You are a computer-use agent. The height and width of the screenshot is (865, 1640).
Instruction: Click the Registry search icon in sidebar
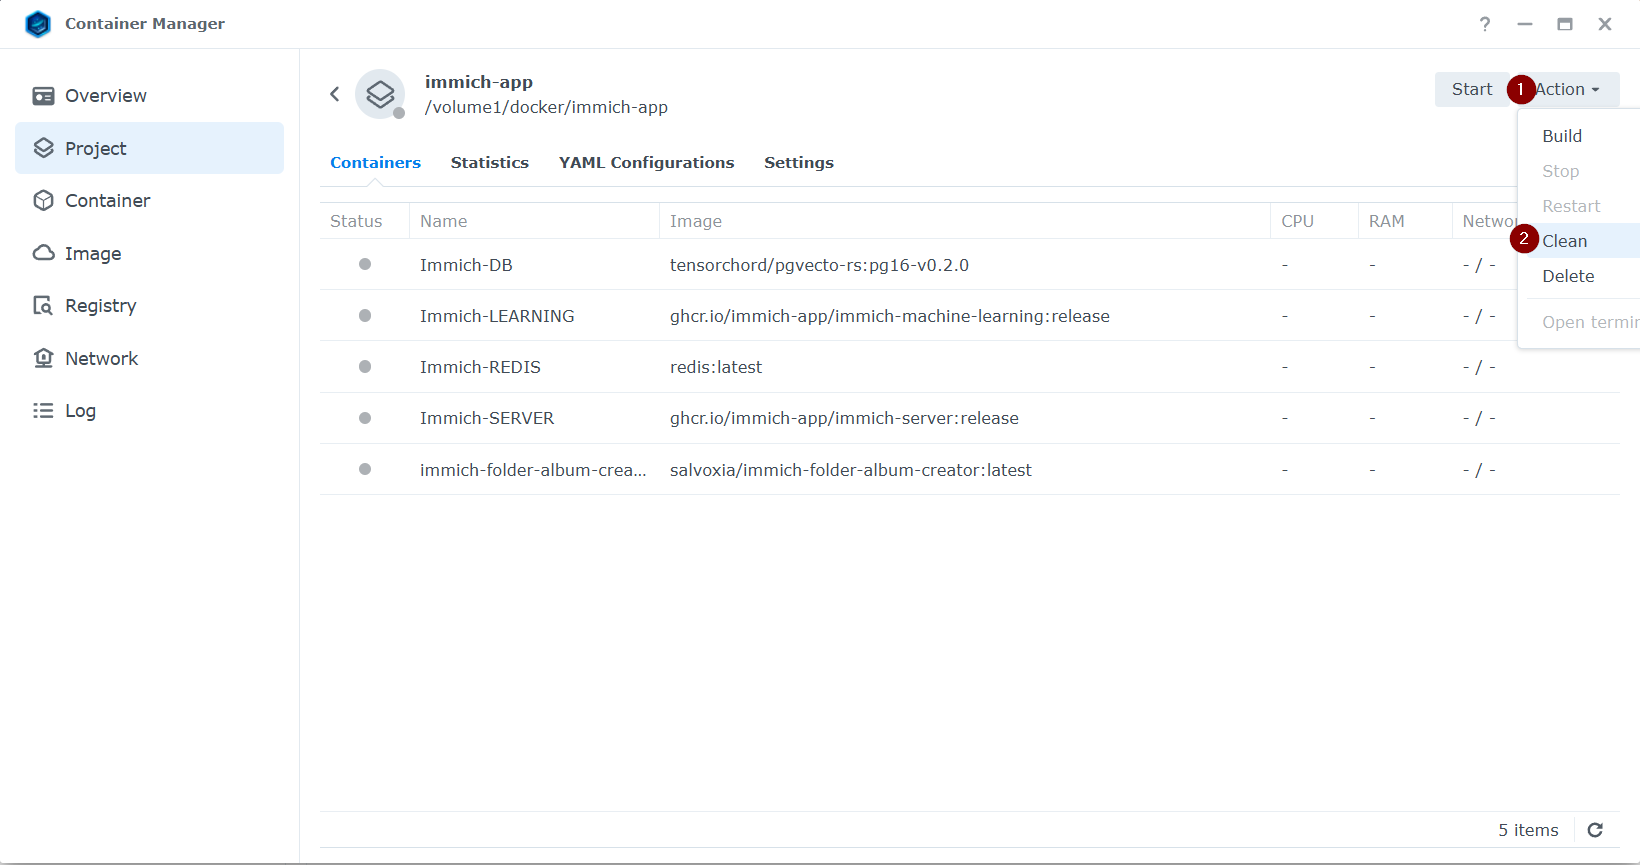coord(43,306)
